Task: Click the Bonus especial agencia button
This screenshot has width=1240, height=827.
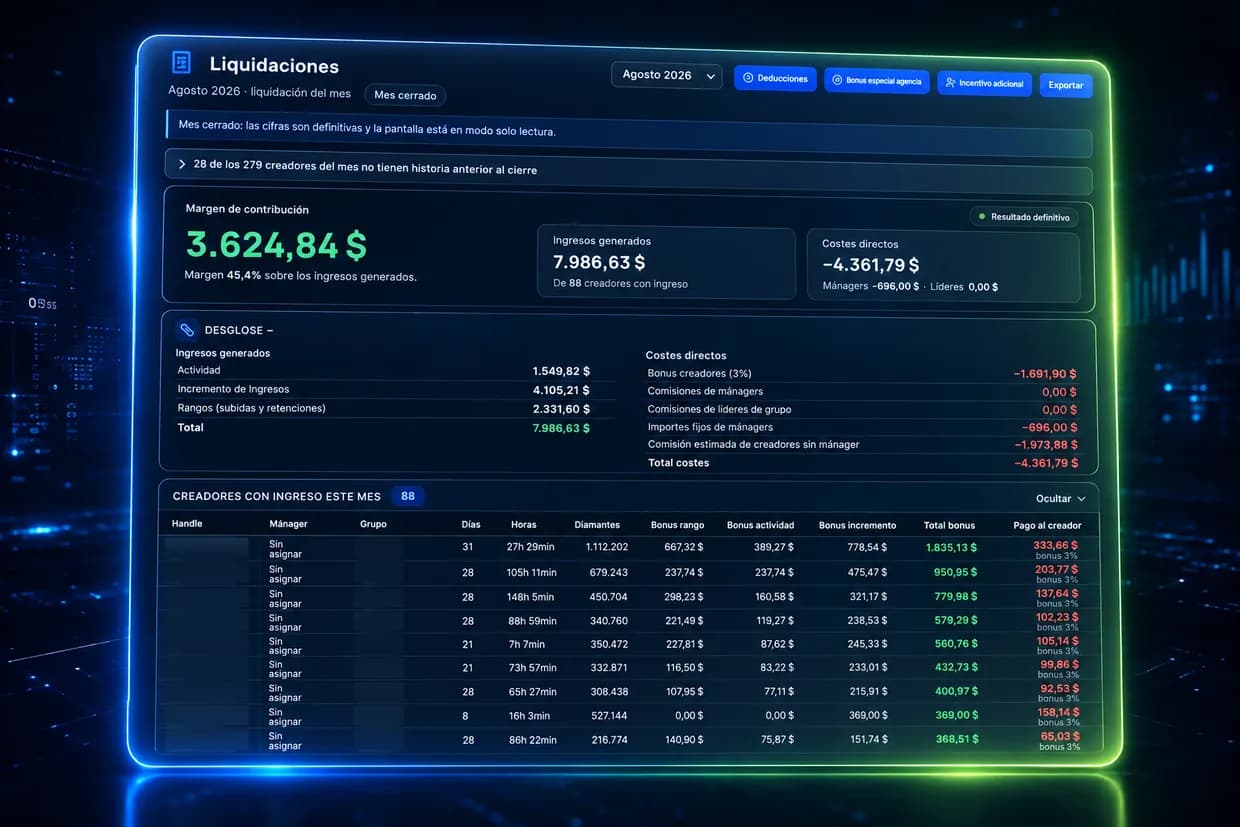Action: [x=877, y=81]
